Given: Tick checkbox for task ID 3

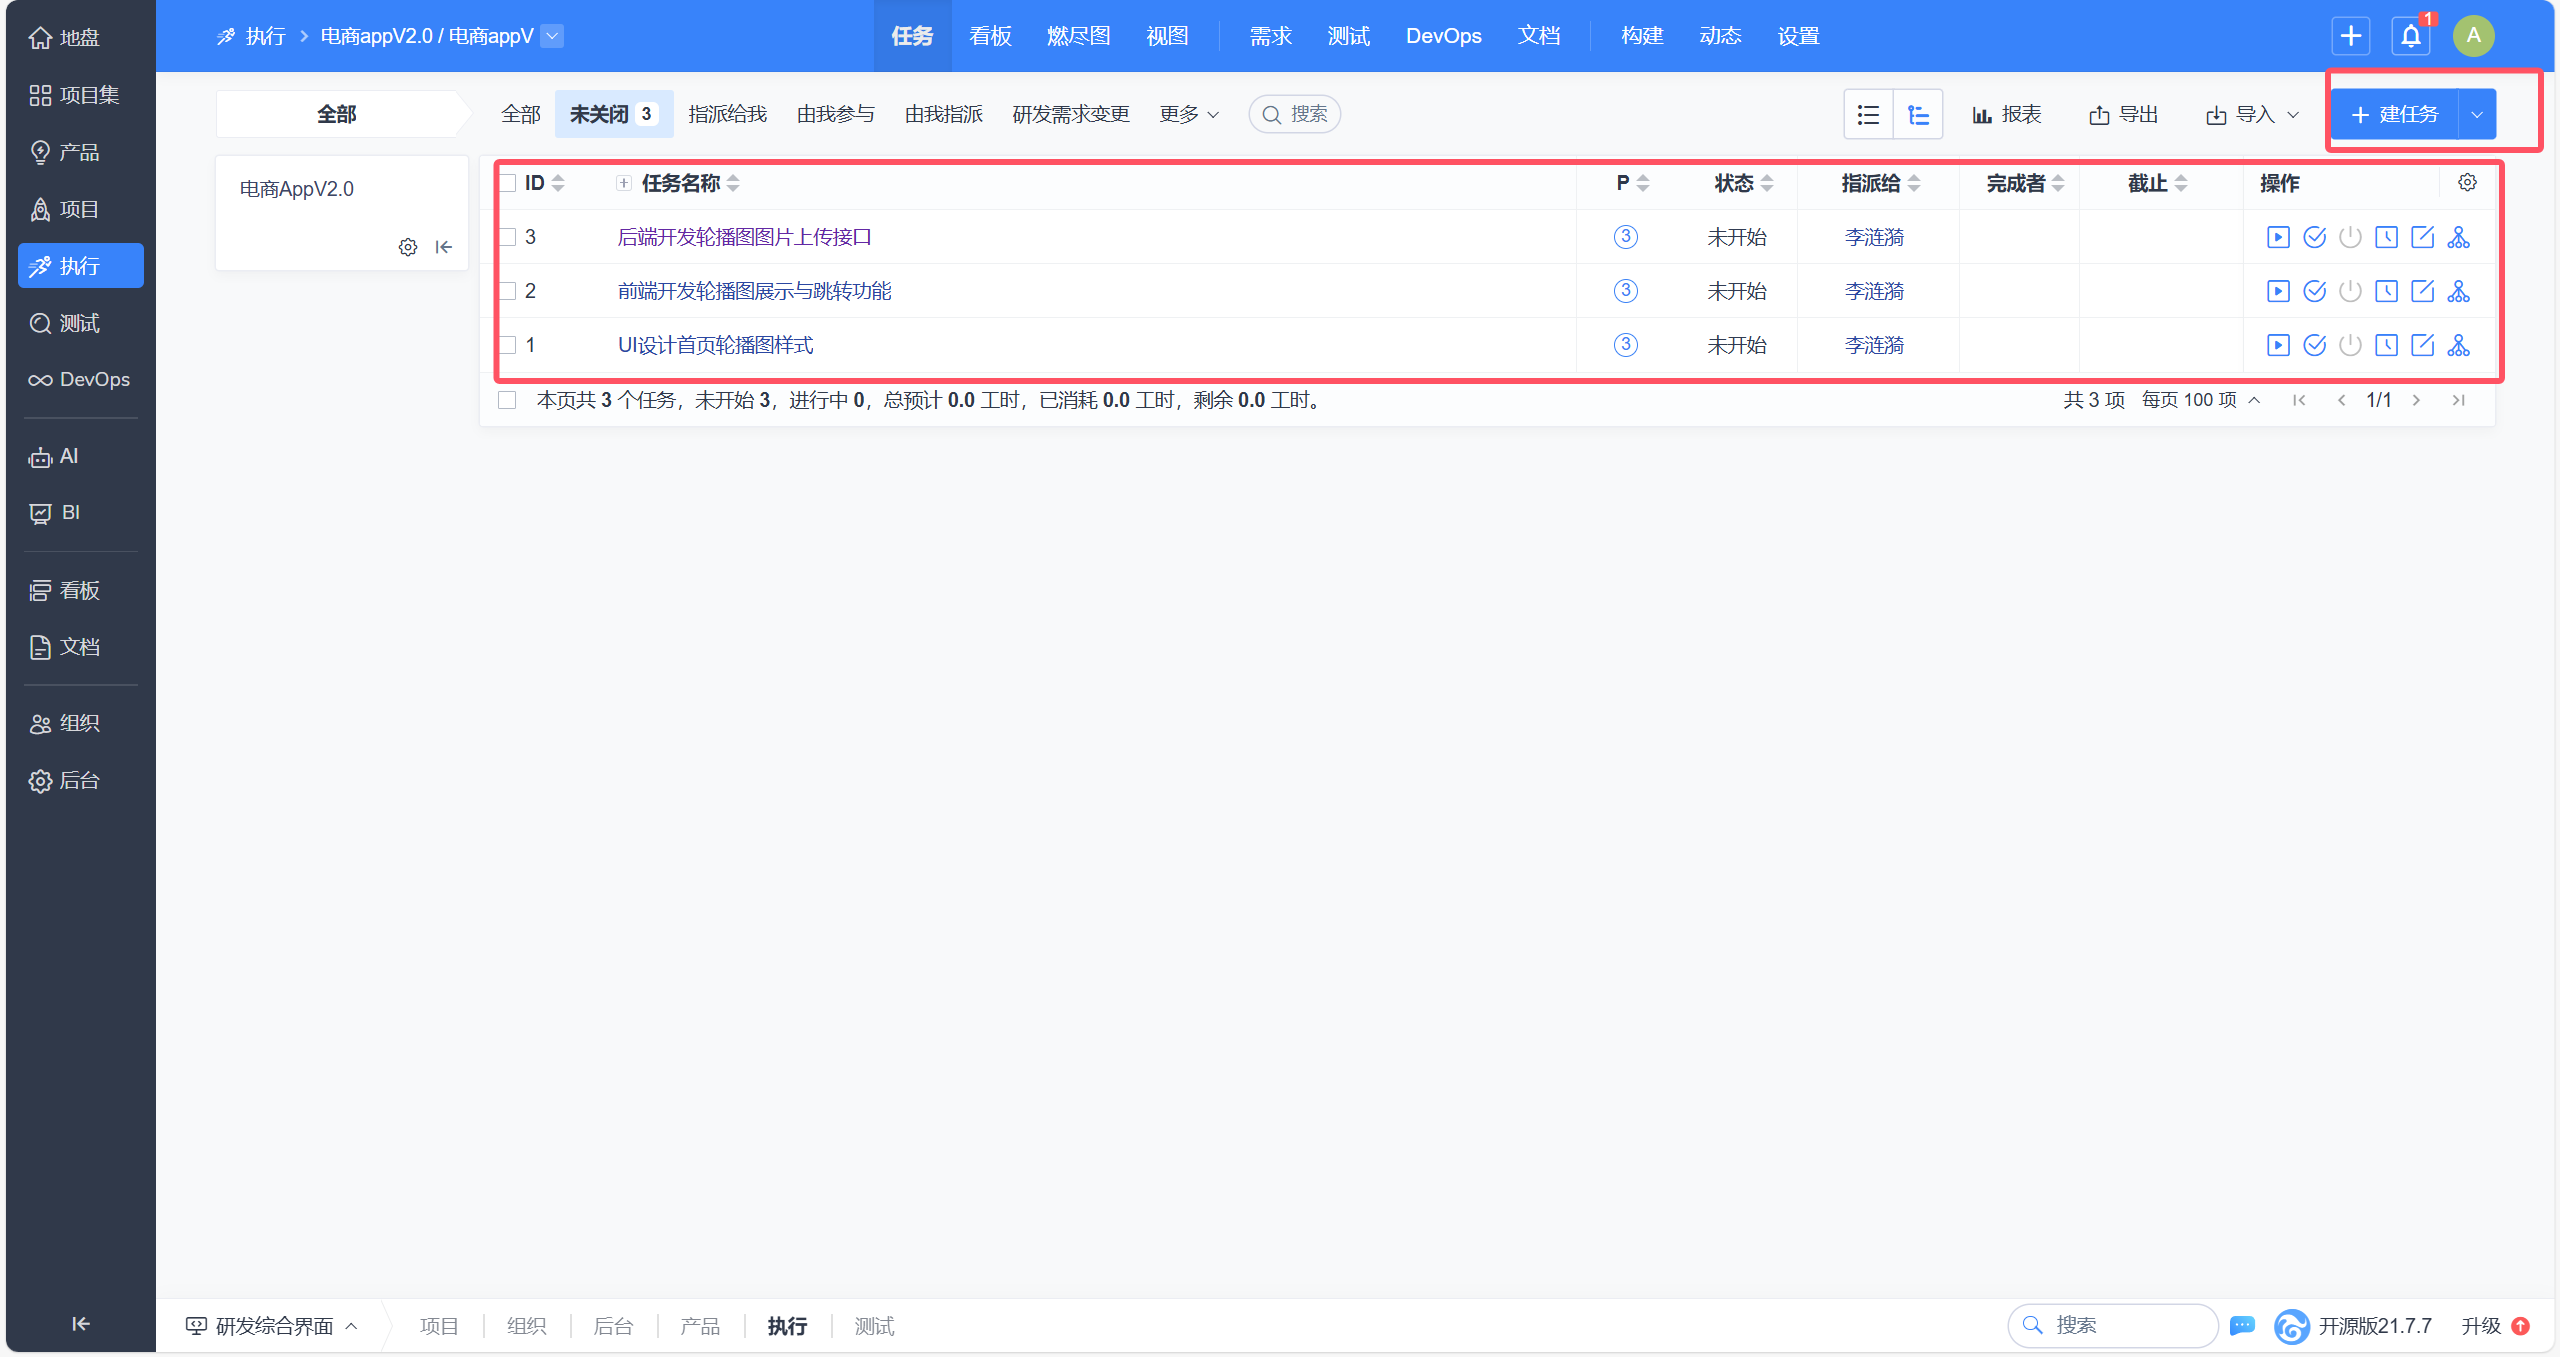Looking at the screenshot, I should (508, 237).
